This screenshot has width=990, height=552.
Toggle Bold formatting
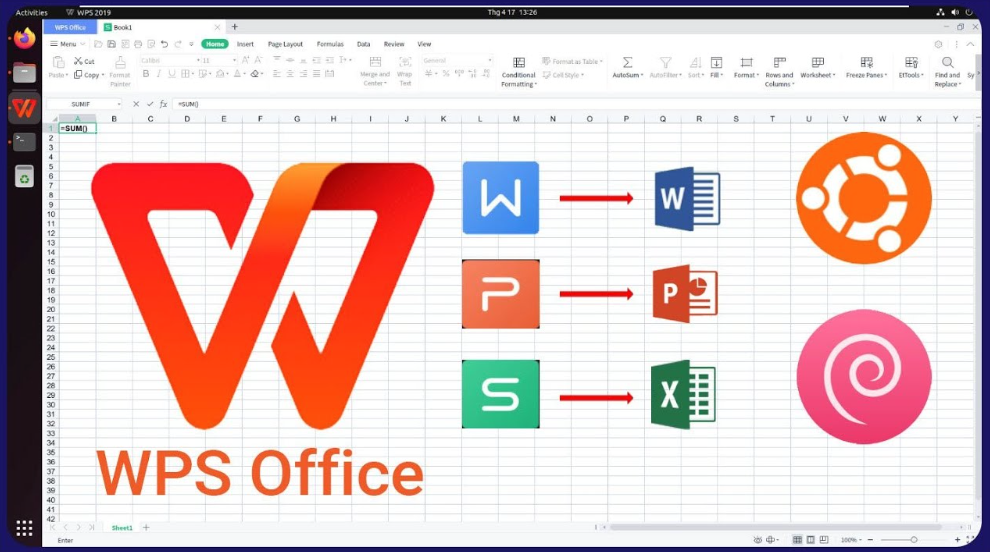(146, 74)
